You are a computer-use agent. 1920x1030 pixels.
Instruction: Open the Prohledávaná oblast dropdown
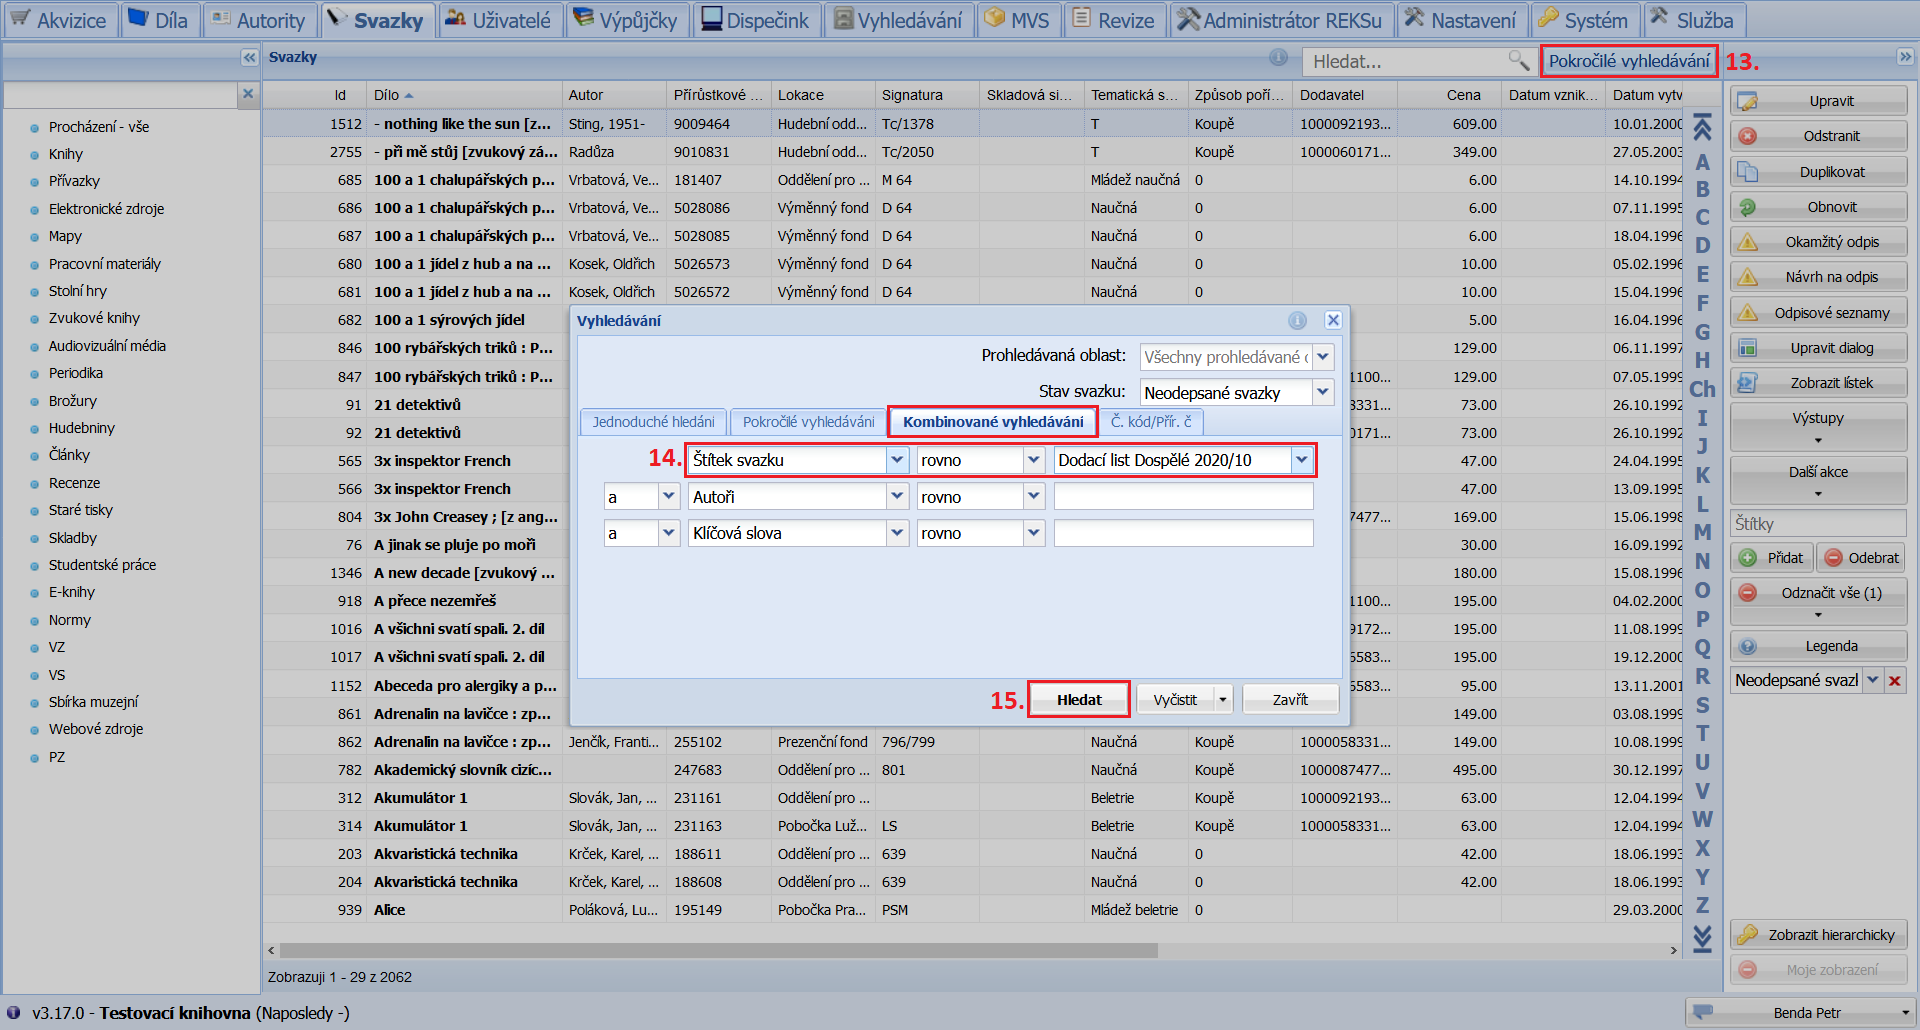[1323, 357]
